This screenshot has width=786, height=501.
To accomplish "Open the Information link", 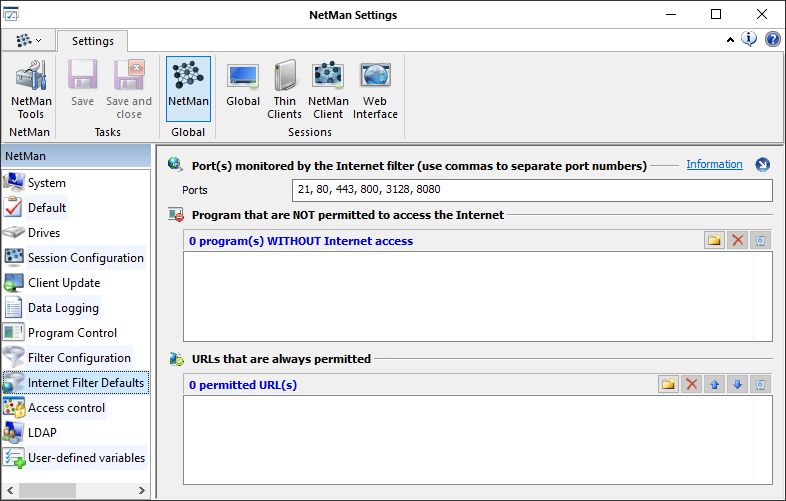I will pyautogui.click(x=714, y=164).
